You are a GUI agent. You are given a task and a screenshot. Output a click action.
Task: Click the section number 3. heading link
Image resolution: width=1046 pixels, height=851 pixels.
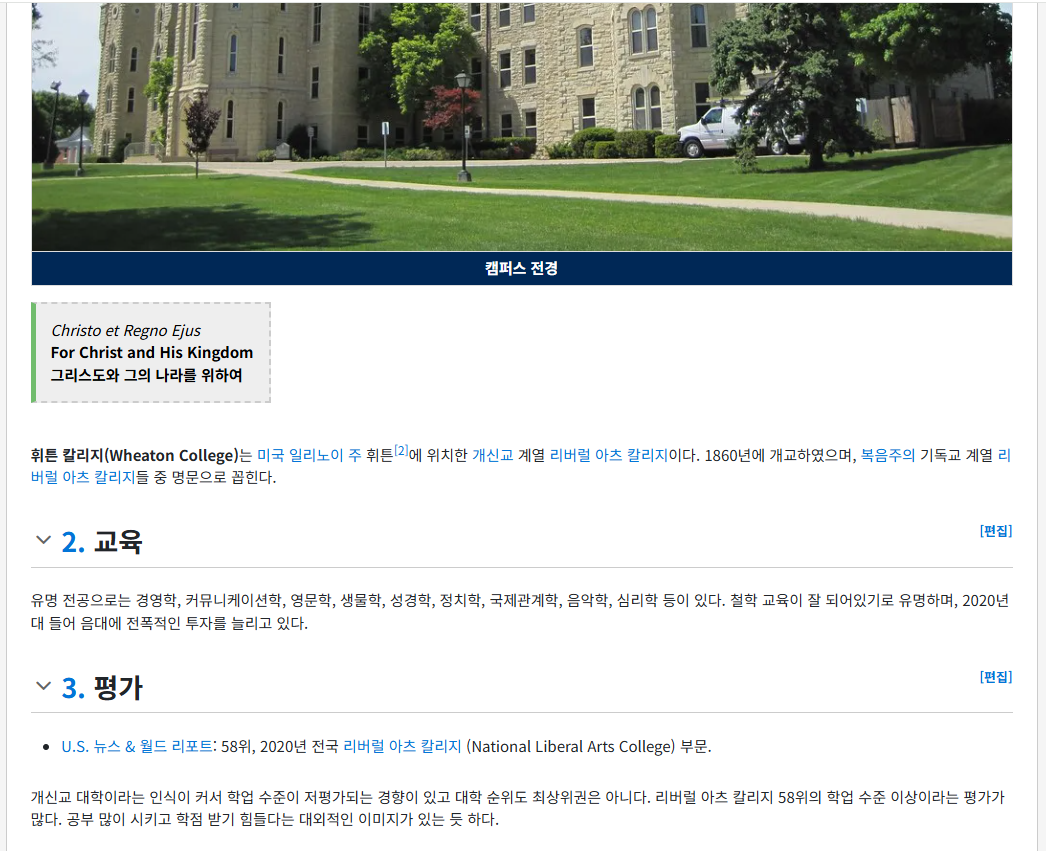(73, 688)
